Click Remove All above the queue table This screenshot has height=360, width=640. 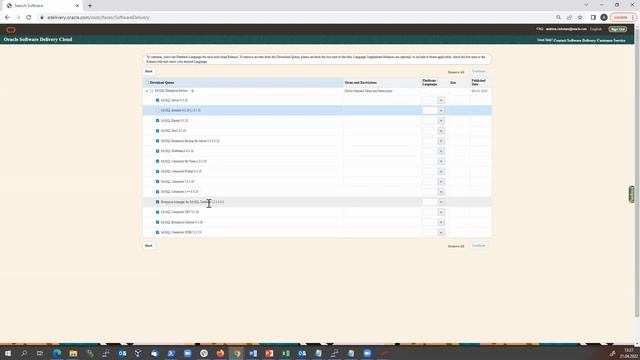456,72
